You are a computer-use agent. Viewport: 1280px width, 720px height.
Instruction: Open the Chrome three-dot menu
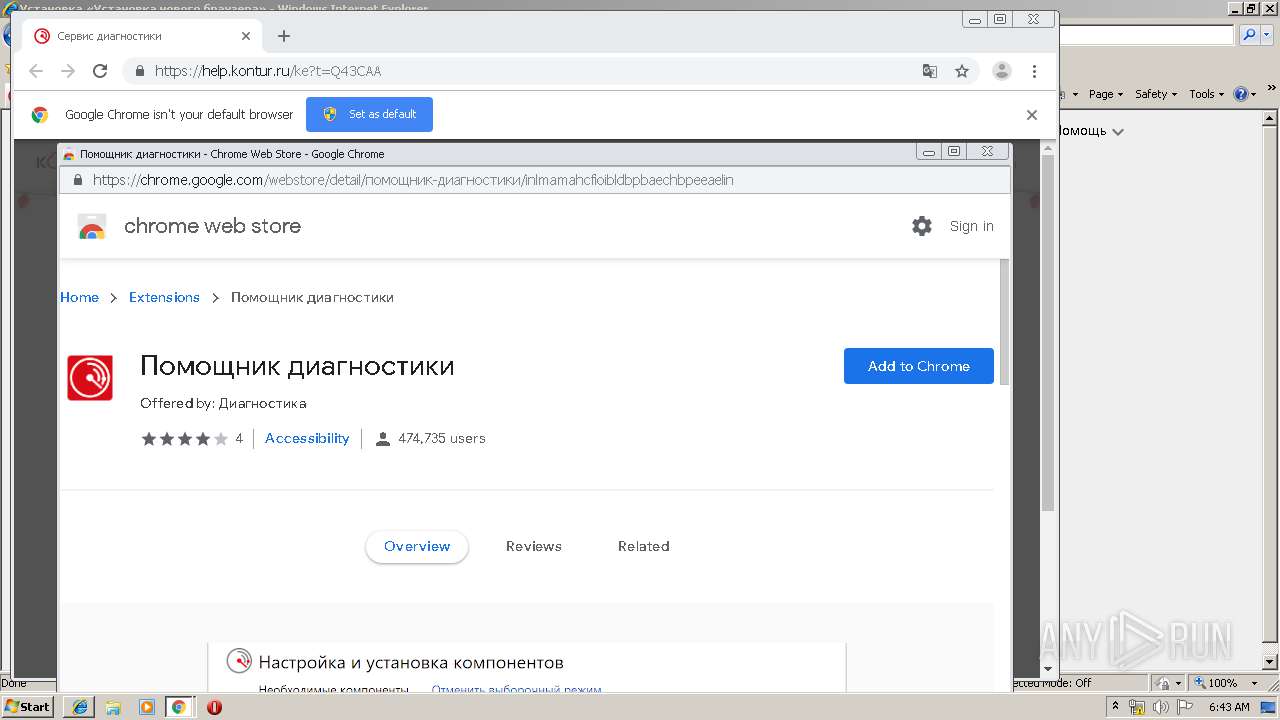1034,71
